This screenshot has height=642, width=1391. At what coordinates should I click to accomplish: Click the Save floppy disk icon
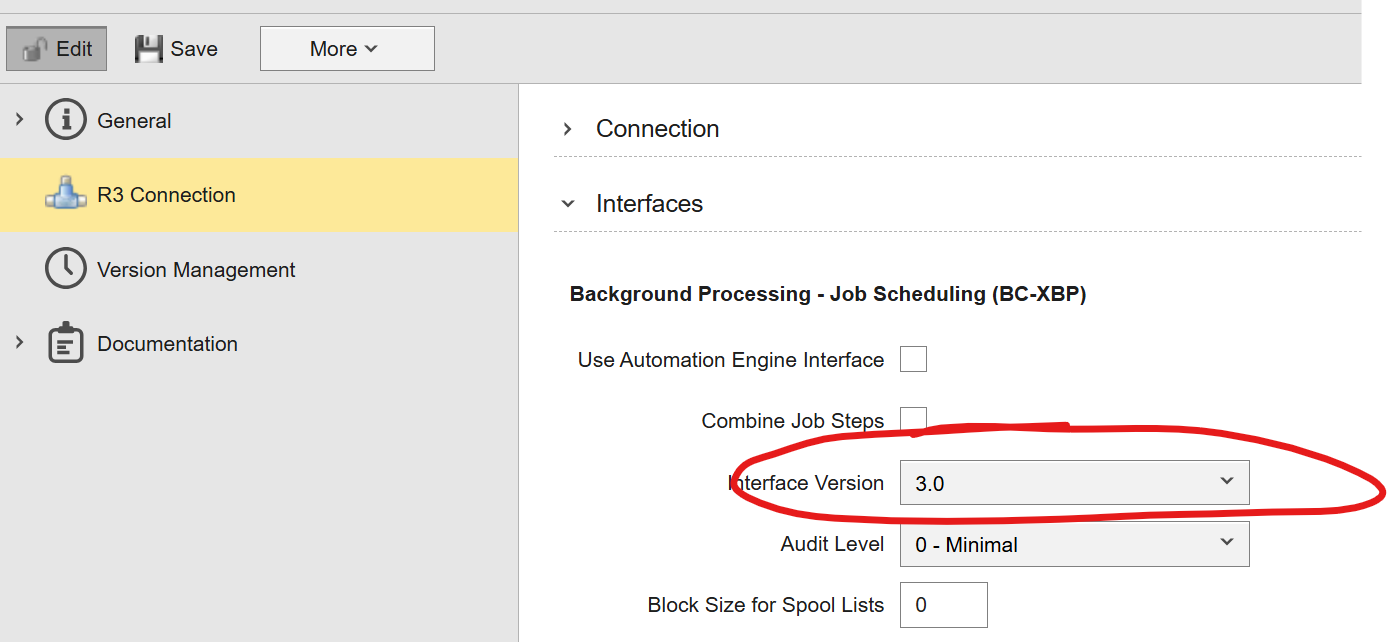[x=149, y=49]
